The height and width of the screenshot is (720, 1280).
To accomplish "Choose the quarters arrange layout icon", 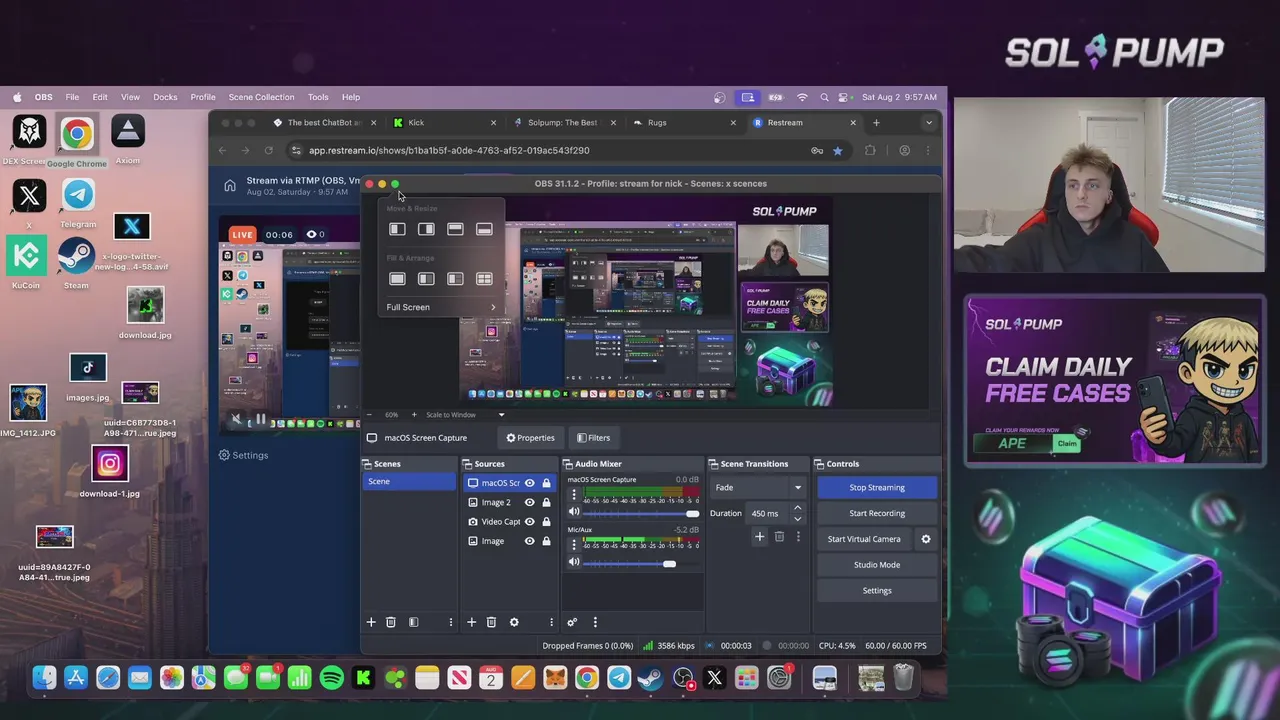I will pyautogui.click(x=484, y=279).
